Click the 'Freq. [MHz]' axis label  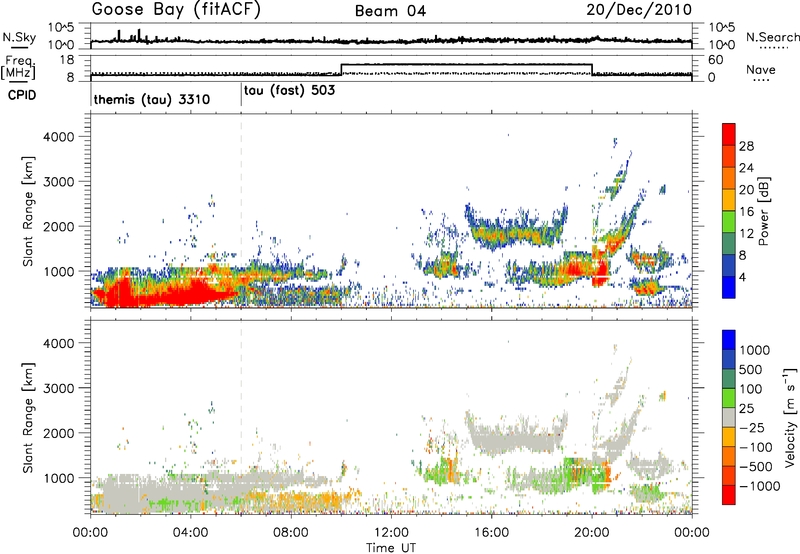(x=19, y=67)
